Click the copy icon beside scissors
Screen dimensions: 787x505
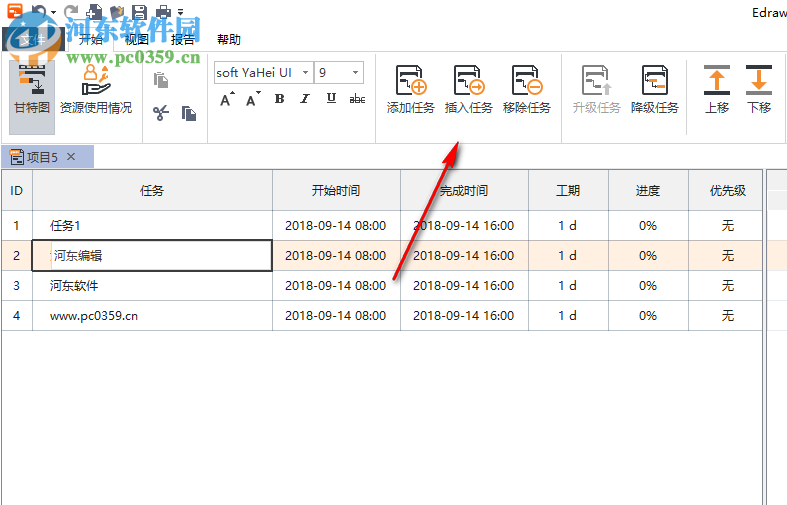pyautogui.click(x=189, y=113)
